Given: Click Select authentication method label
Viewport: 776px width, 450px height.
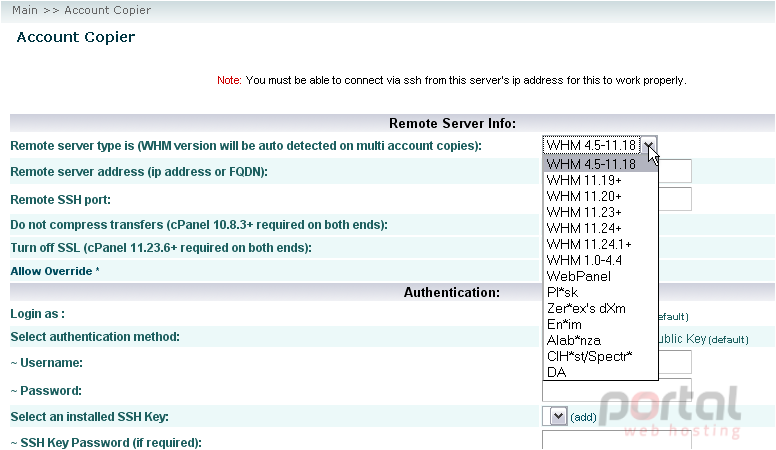Looking at the screenshot, I should 95,337.
